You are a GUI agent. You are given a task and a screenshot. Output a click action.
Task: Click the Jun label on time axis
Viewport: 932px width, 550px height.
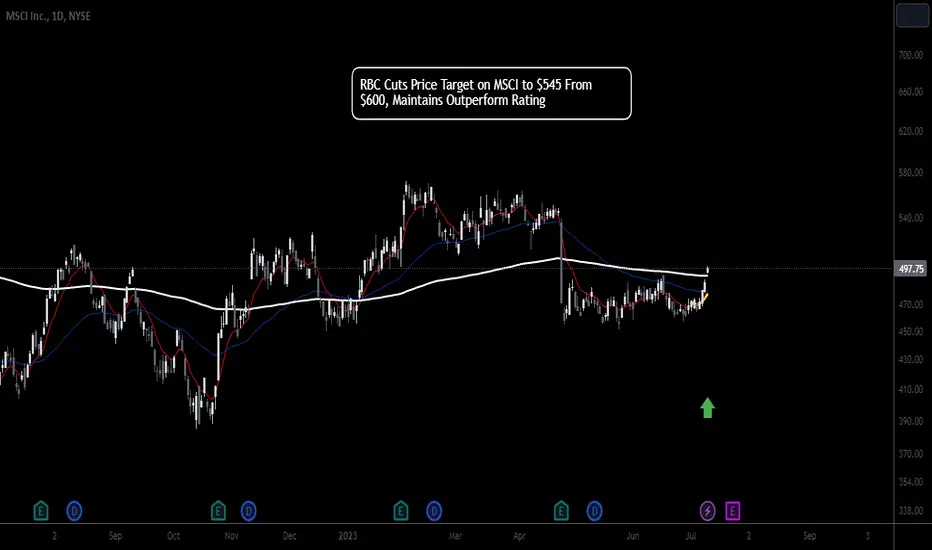[x=632, y=536]
